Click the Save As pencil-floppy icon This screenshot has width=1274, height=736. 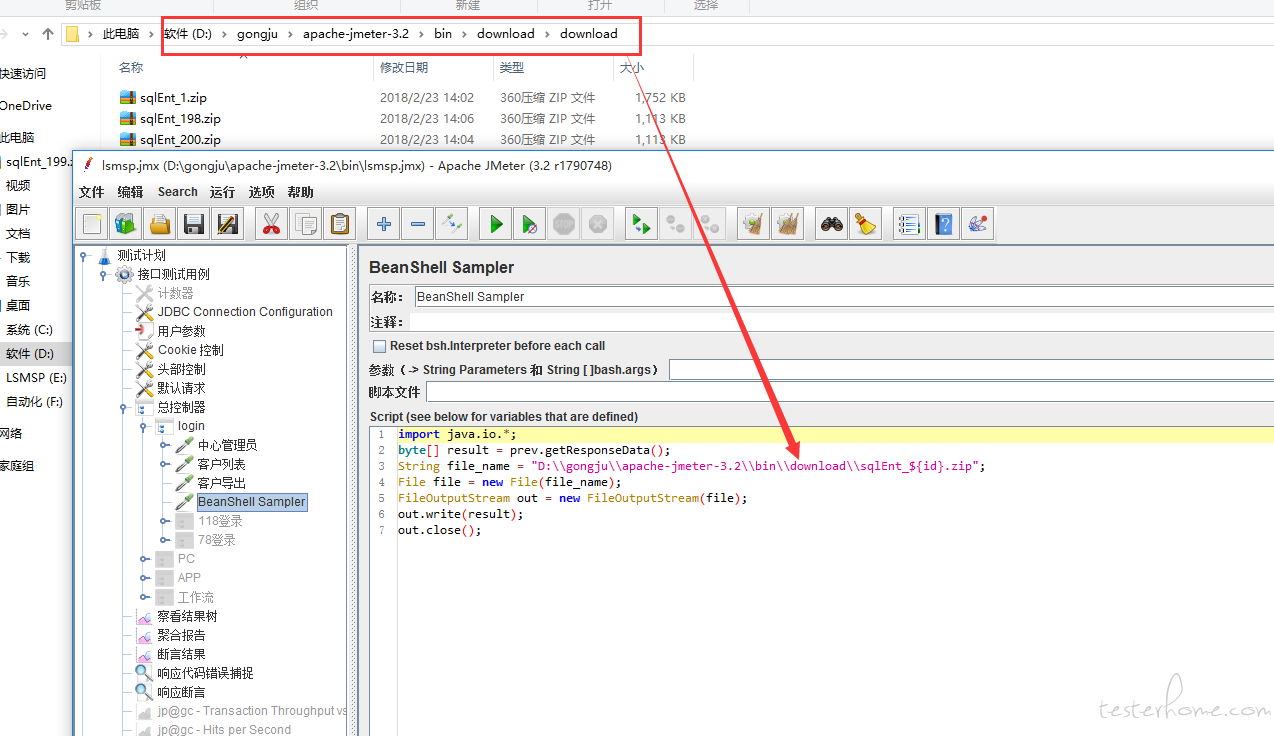pos(227,224)
